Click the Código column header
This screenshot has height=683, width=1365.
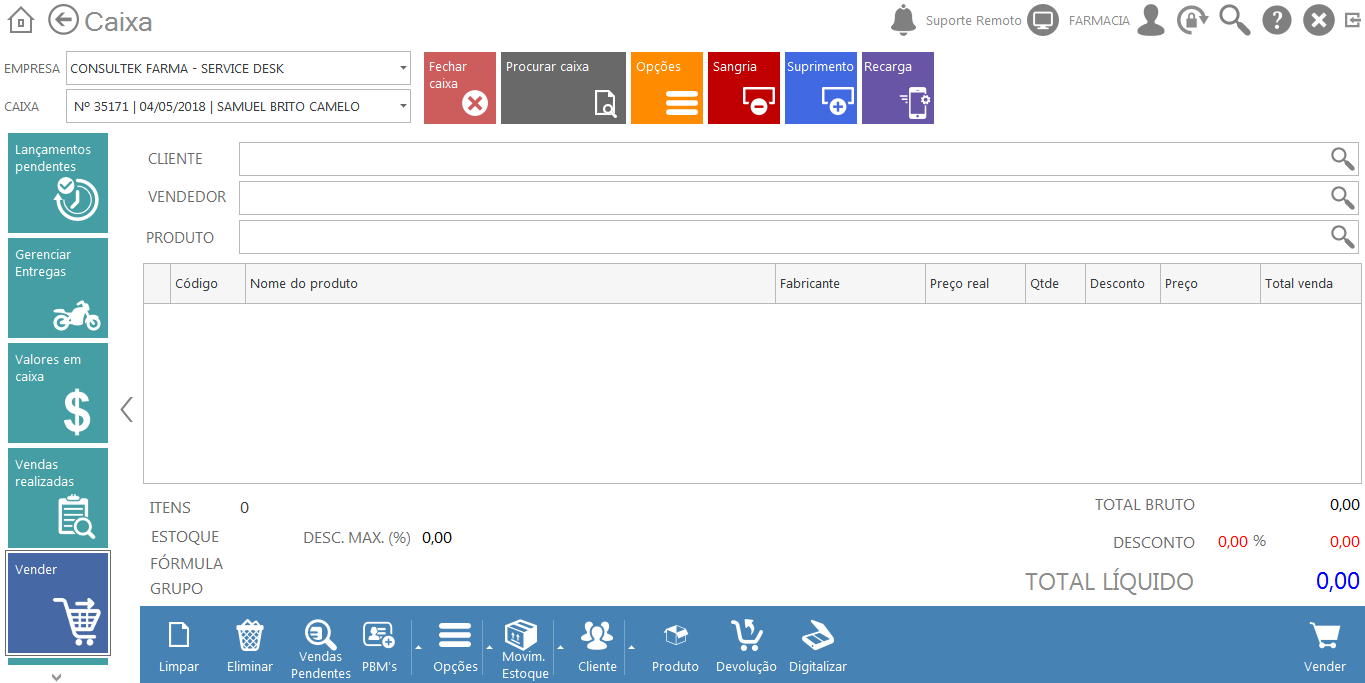(x=208, y=284)
